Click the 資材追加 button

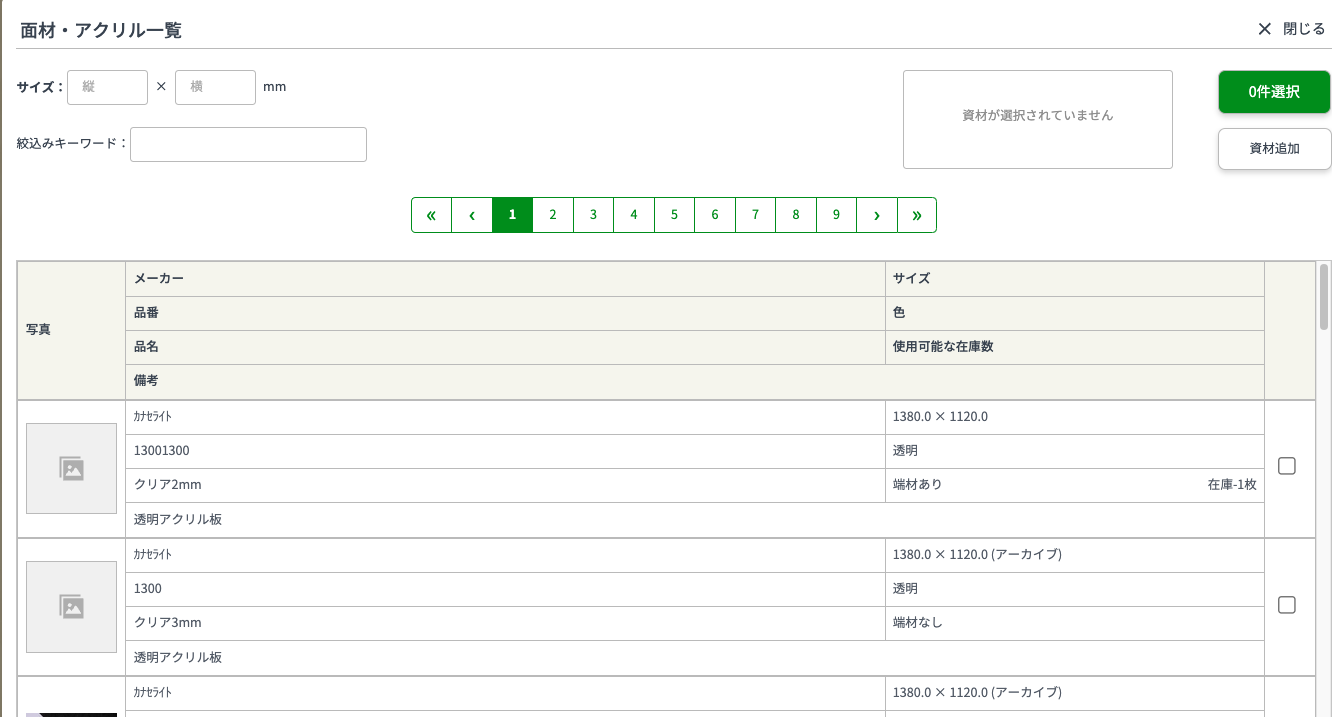[x=1274, y=149]
